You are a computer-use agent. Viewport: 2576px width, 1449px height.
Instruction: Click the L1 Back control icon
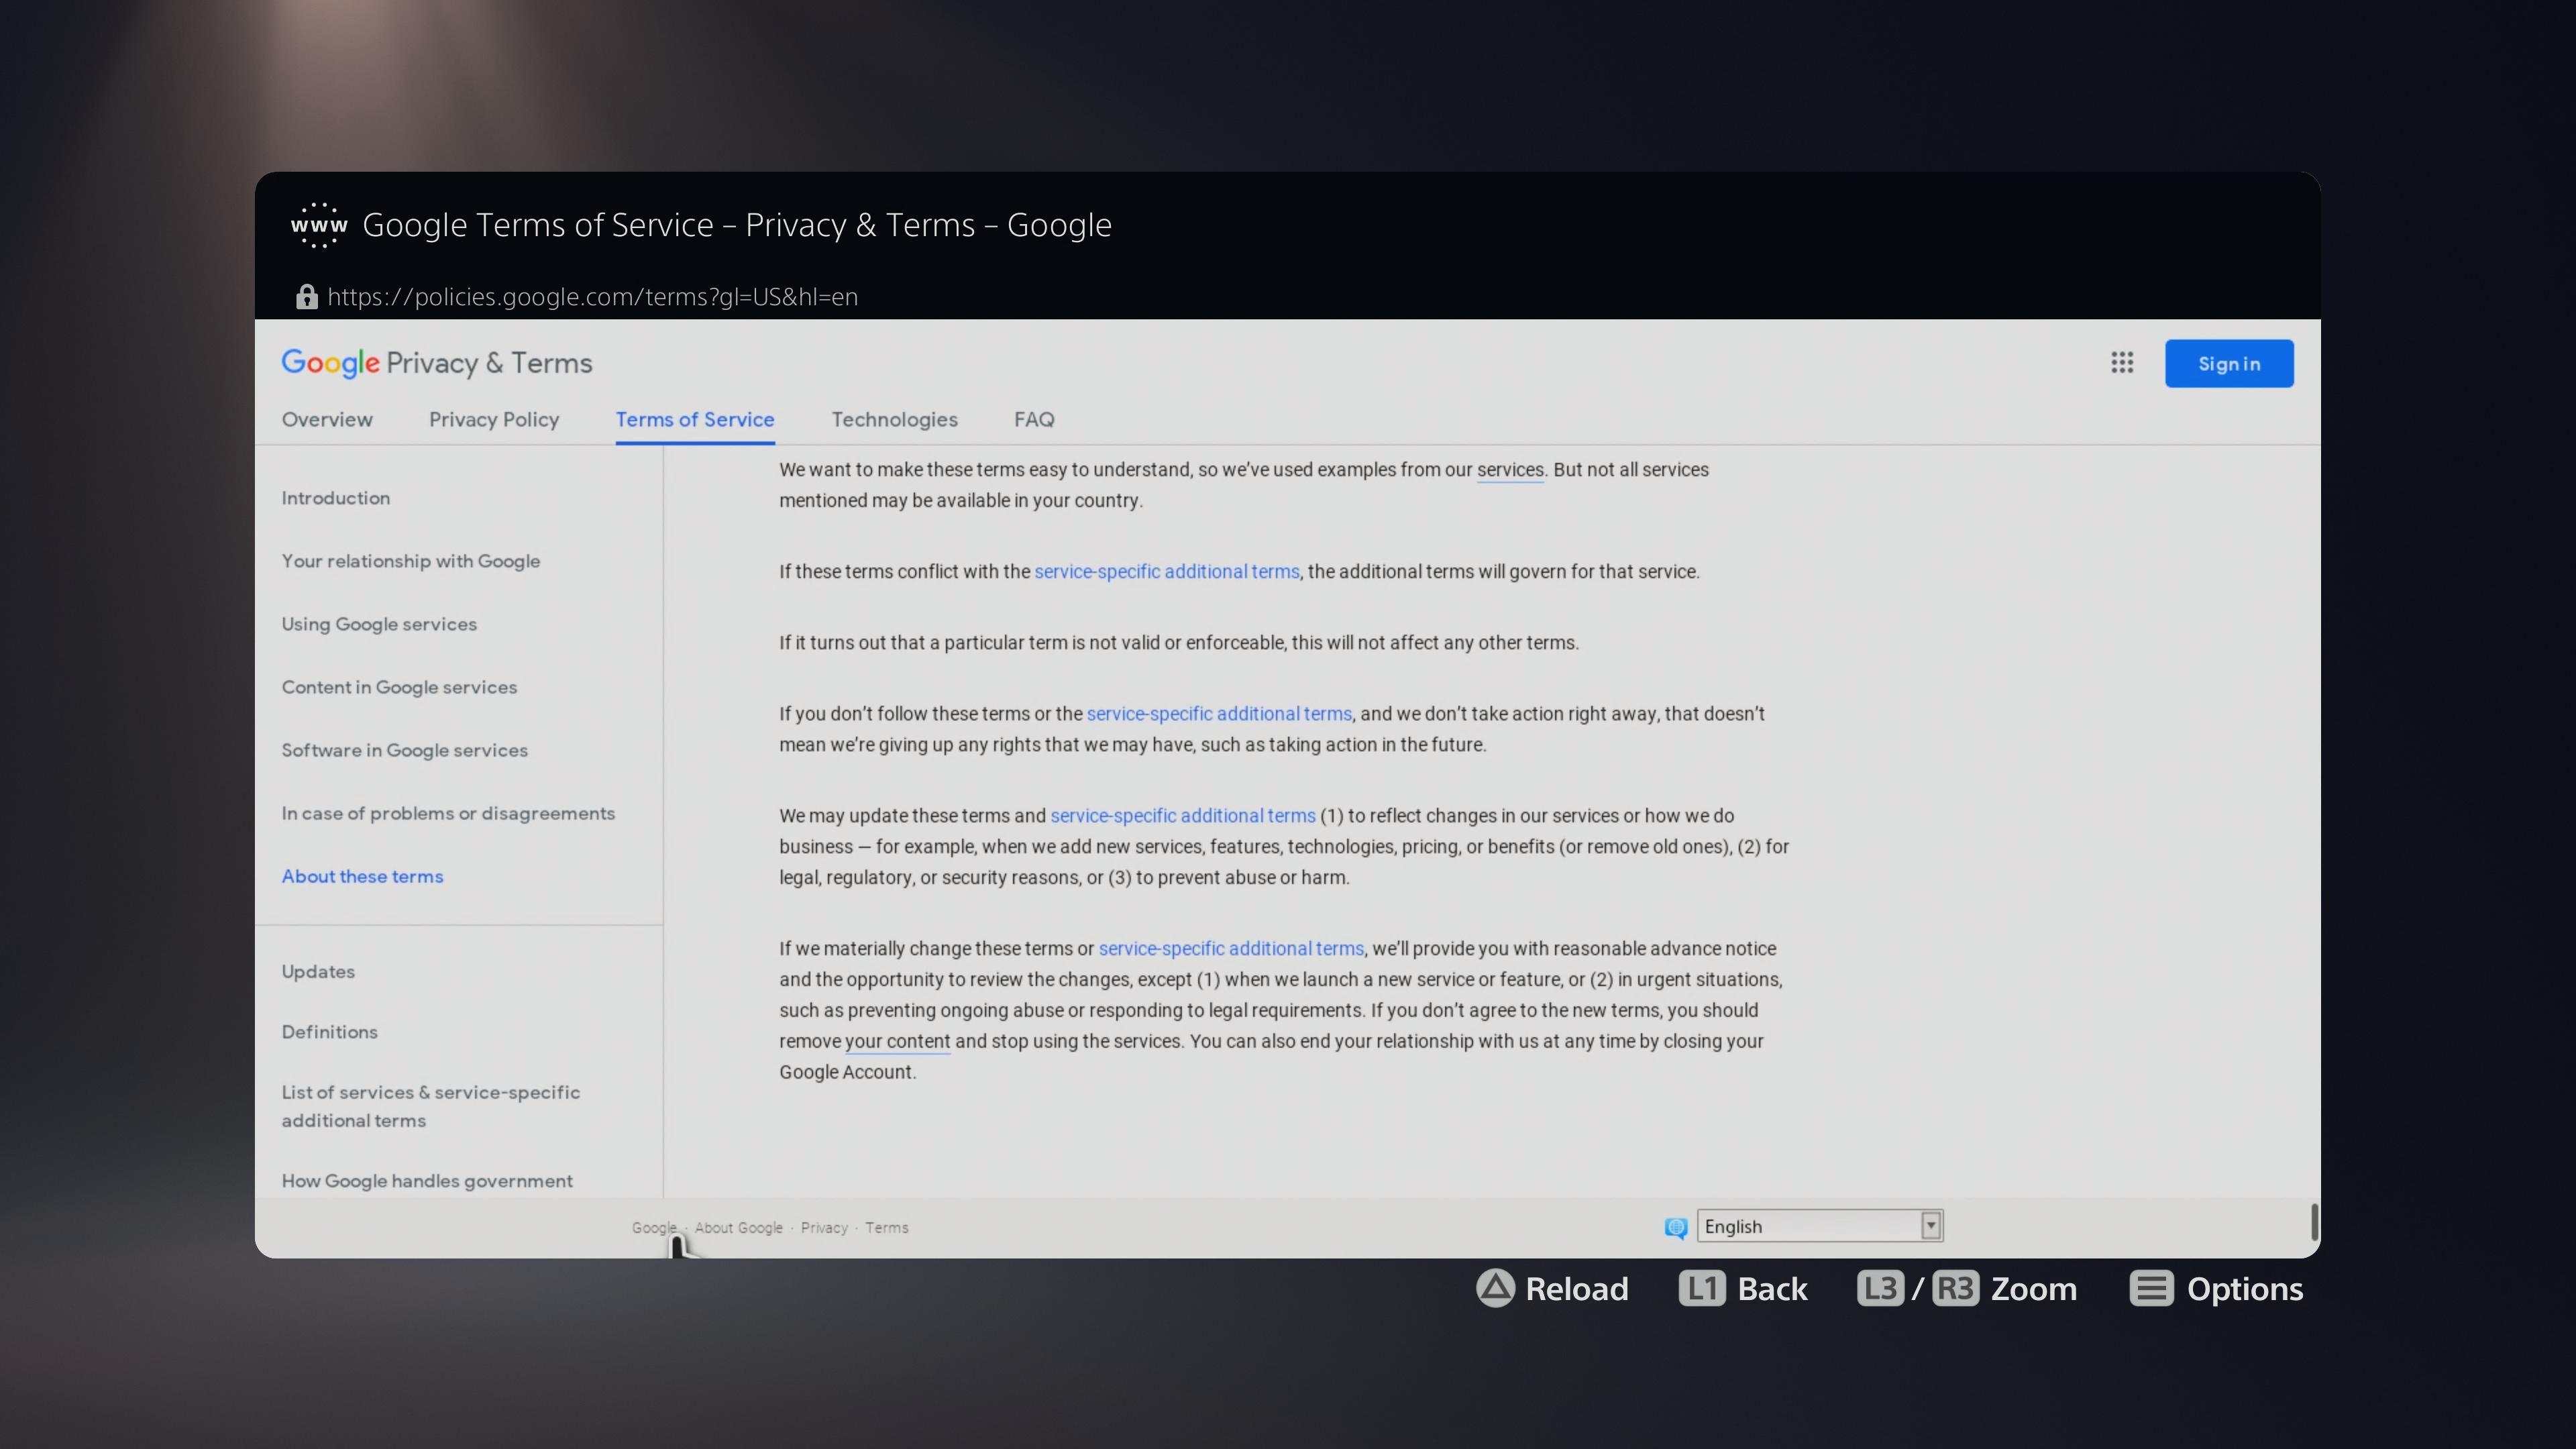tap(1703, 1289)
